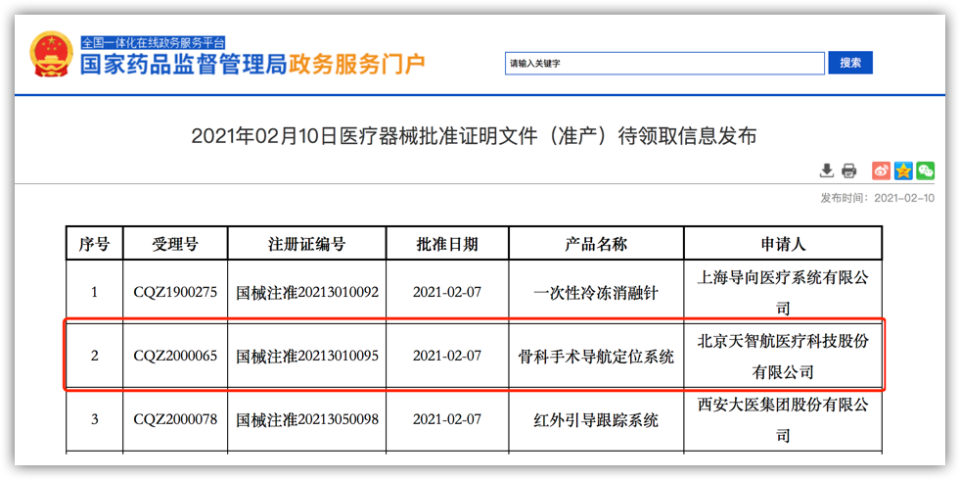Image resolution: width=960 pixels, height=480 pixels.
Task: Click the 批准日期 column header
Action: tap(447, 244)
